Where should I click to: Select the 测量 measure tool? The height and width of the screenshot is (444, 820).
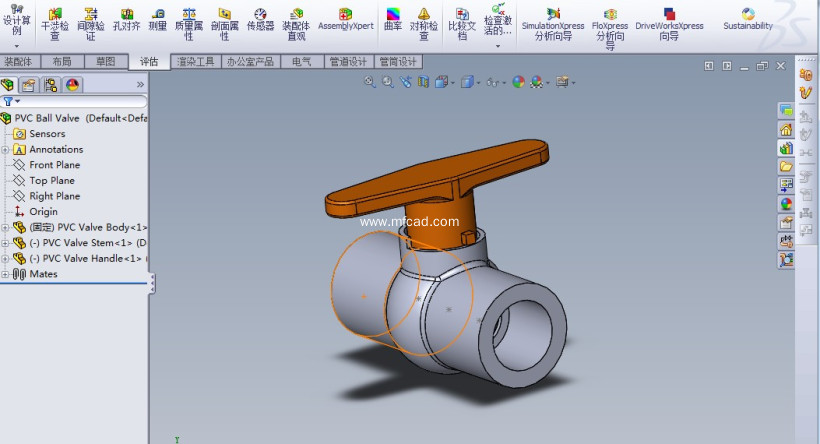(157, 19)
